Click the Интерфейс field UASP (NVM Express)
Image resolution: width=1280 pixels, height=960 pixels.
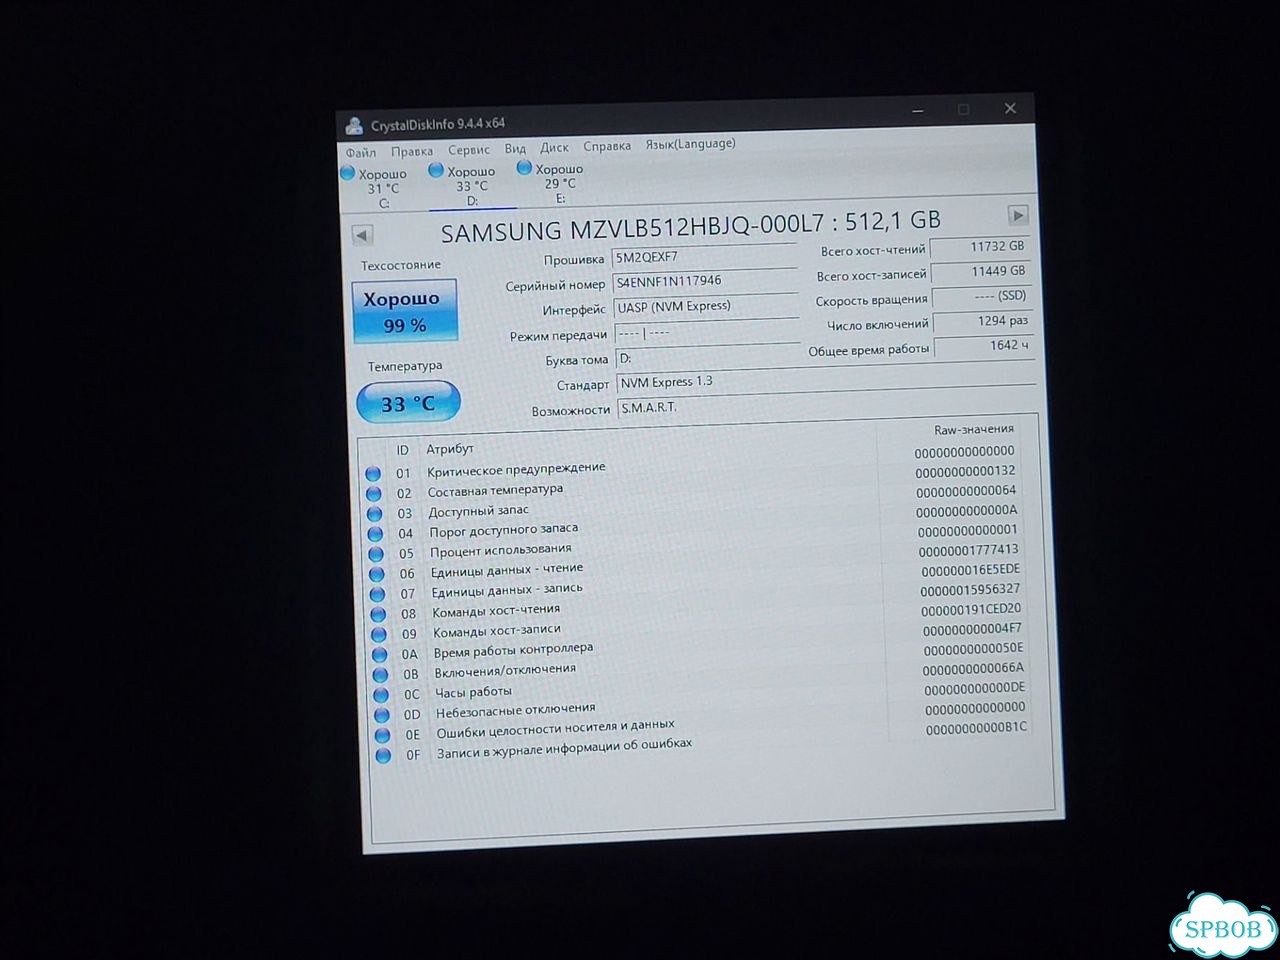point(706,307)
